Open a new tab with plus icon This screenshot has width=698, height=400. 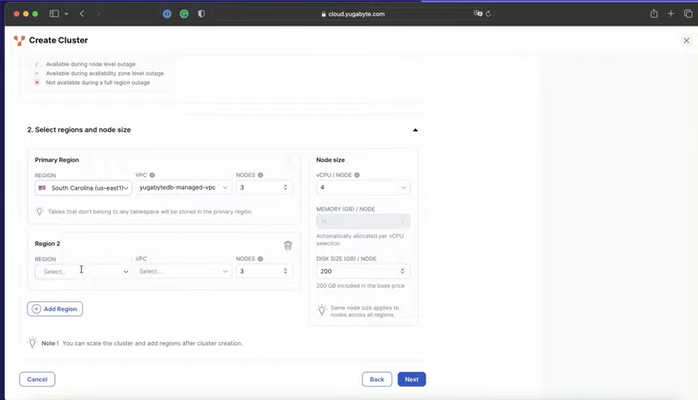click(670, 14)
